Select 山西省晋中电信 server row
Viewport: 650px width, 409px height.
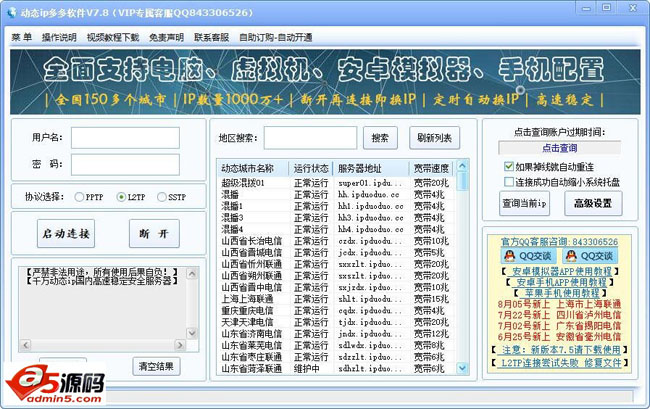pos(337,287)
